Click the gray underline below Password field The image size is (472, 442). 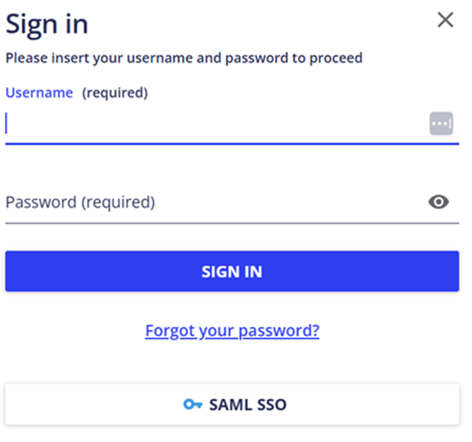click(232, 223)
